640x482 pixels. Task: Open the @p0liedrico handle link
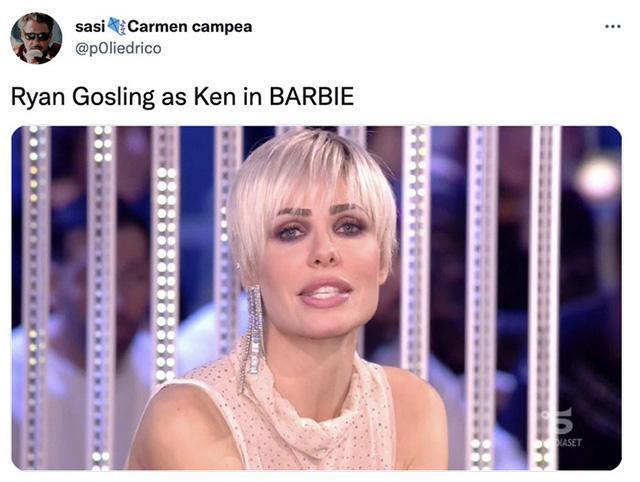click(118, 48)
